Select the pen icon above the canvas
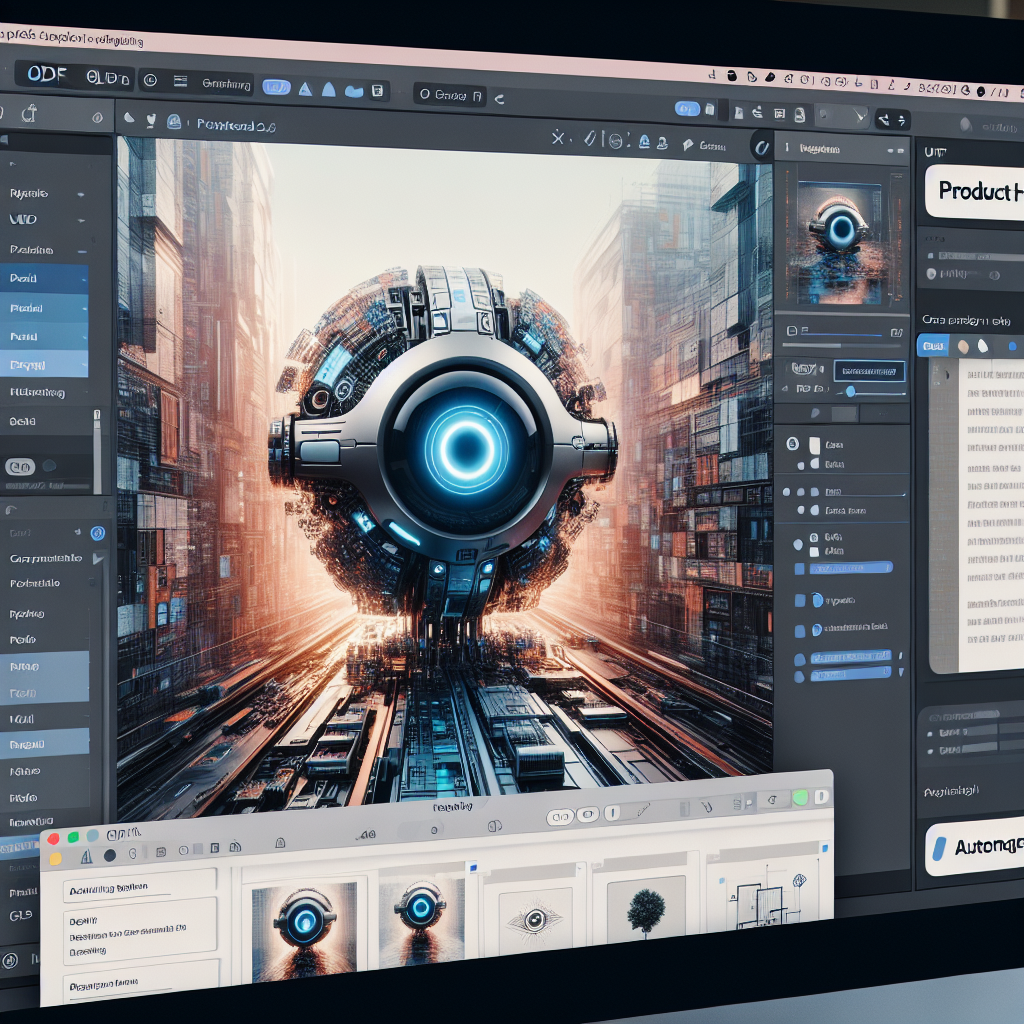This screenshot has width=1024, height=1024. click(590, 139)
